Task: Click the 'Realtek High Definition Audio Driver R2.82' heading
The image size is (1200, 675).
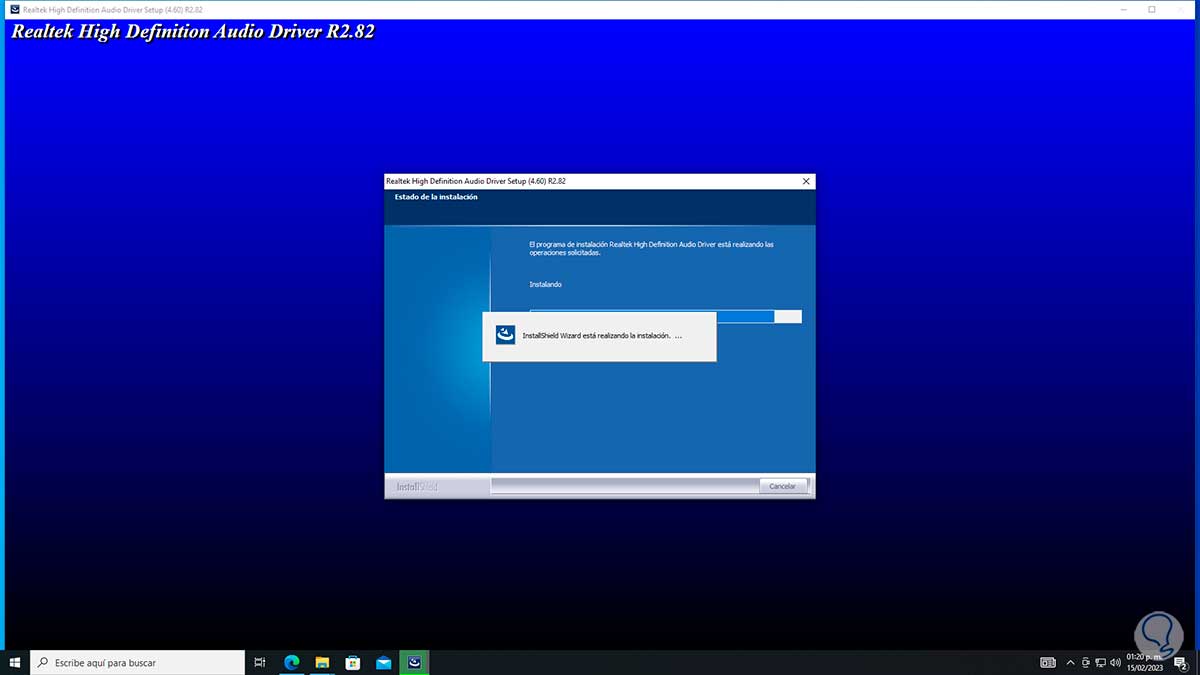Action: click(192, 31)
